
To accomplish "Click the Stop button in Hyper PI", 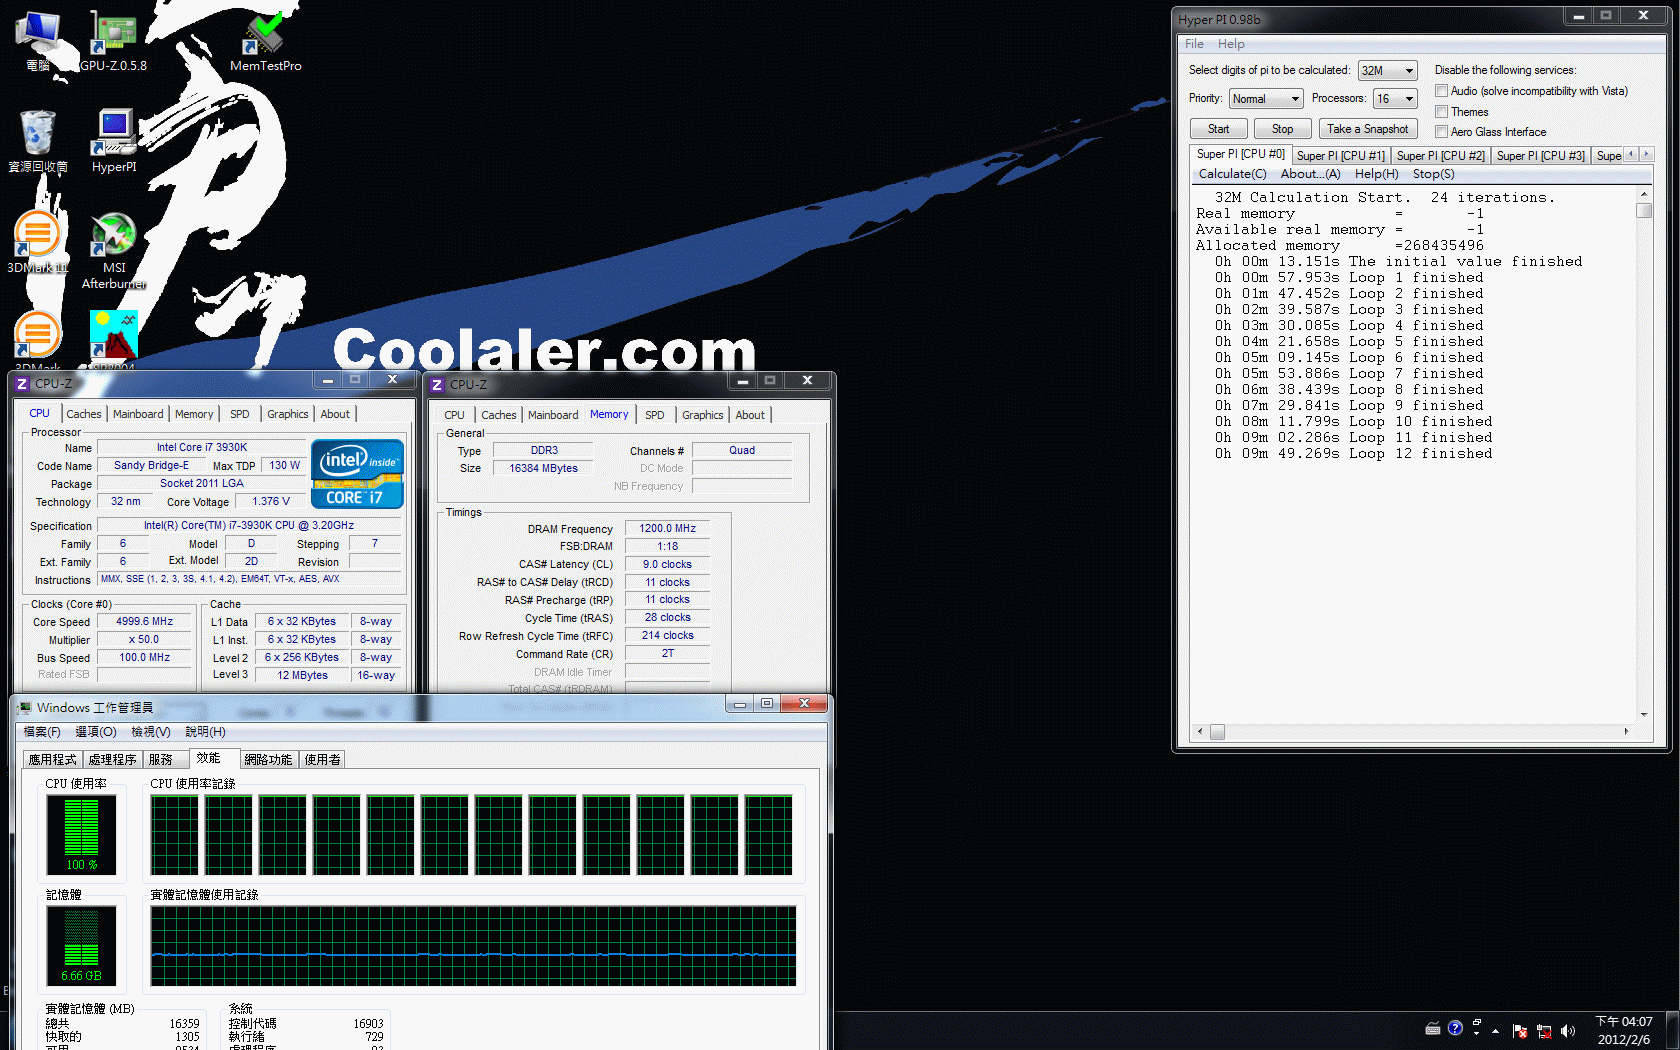I will pos(1282,129).
